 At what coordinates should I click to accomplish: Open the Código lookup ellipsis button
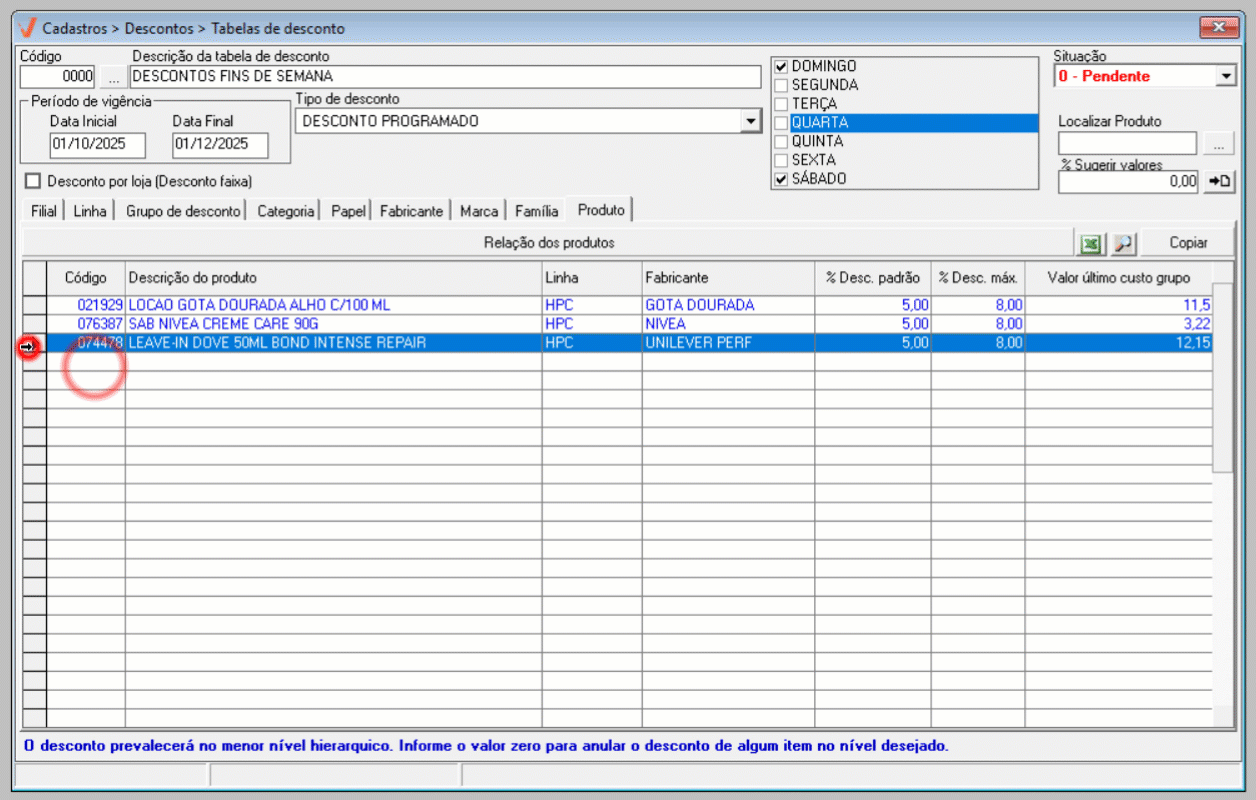coord(113,77)
